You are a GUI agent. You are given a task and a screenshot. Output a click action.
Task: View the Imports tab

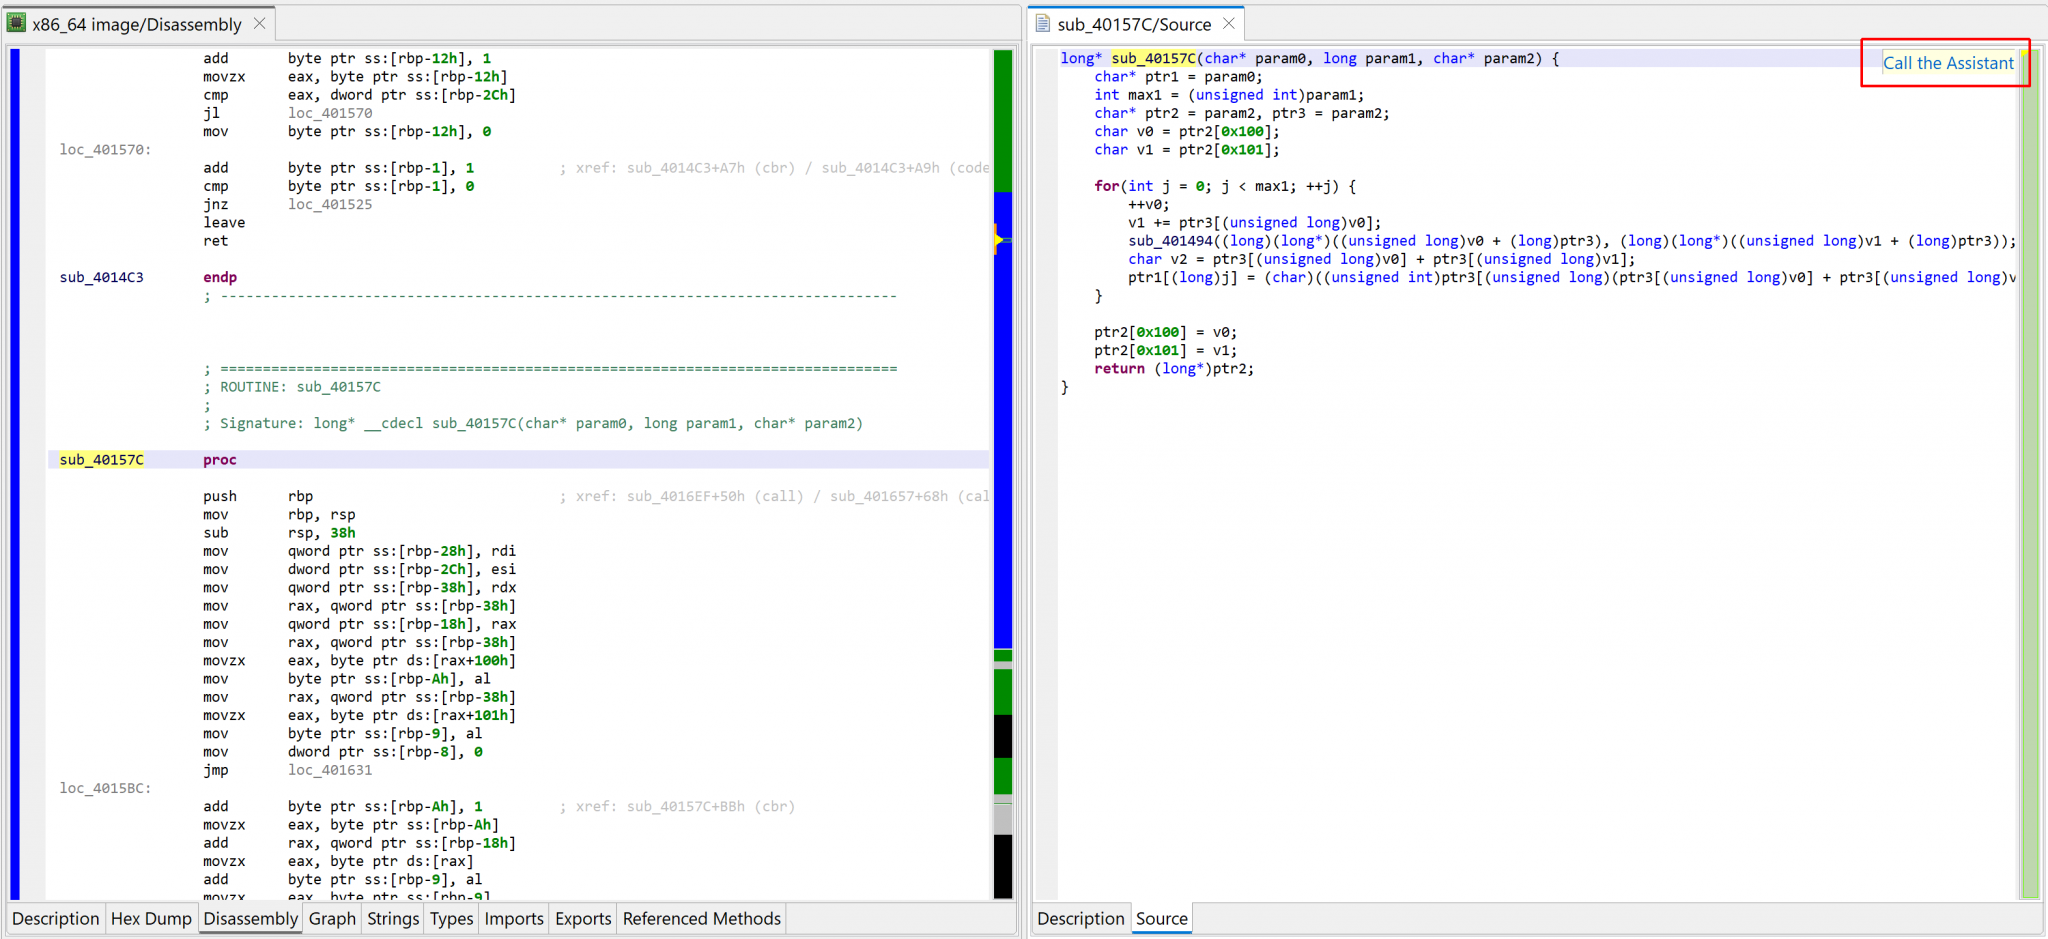pos(513,918)
